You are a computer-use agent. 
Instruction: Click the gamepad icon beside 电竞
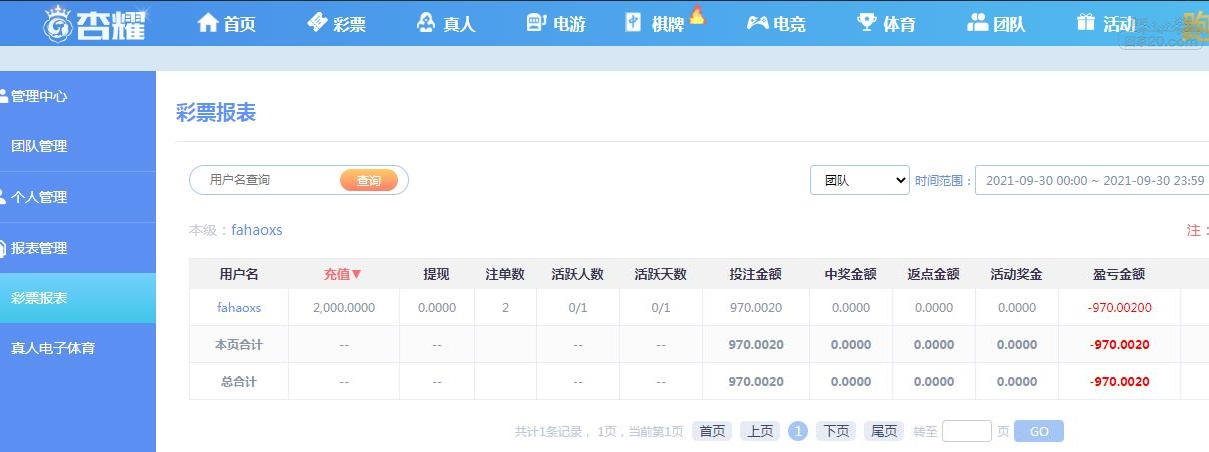[x=757, y=22]
